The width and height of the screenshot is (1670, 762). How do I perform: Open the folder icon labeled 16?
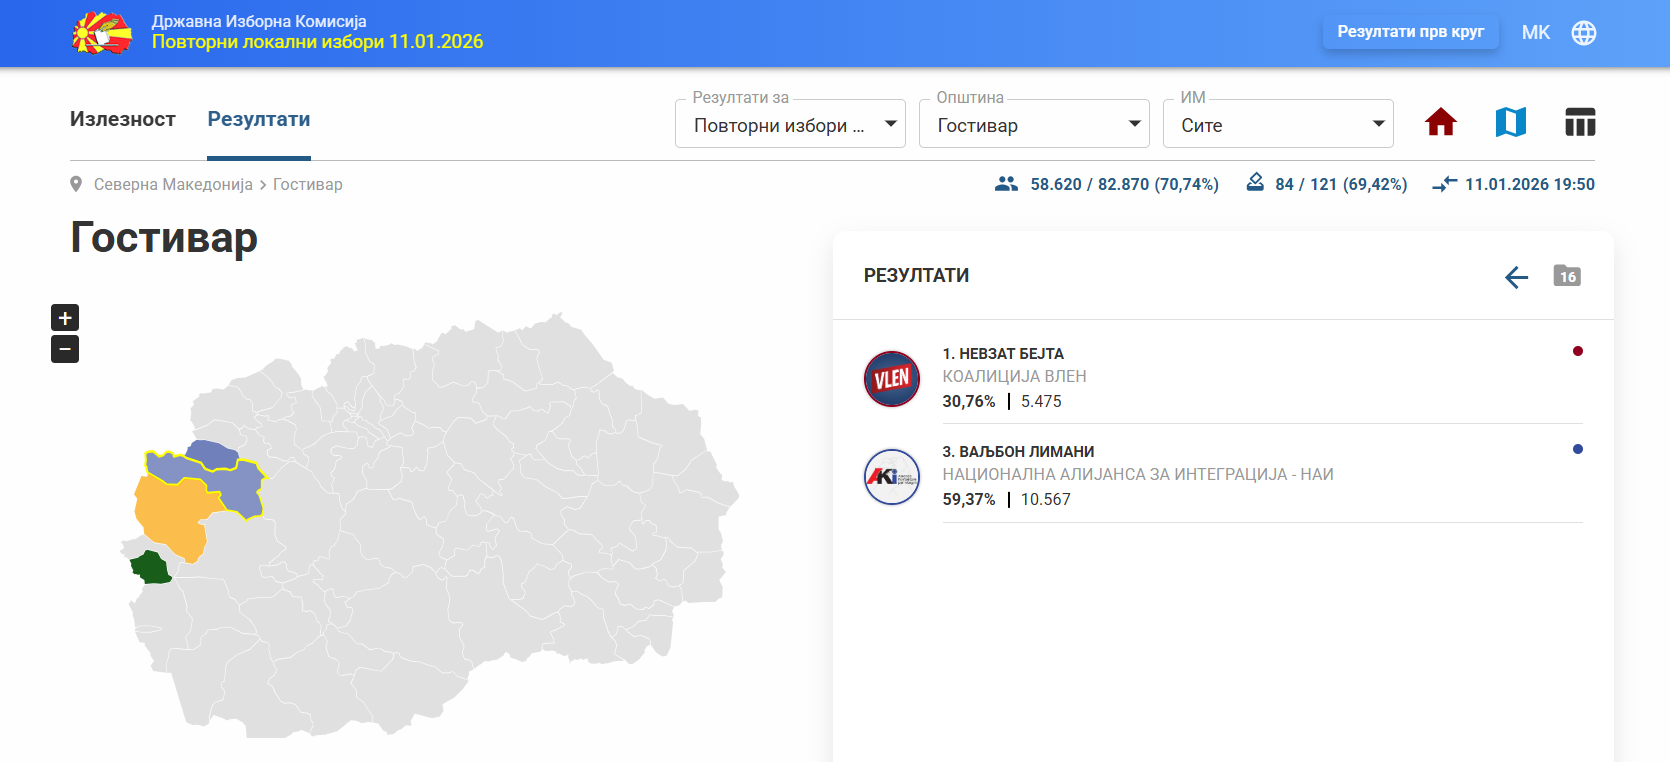point(1566,276)
